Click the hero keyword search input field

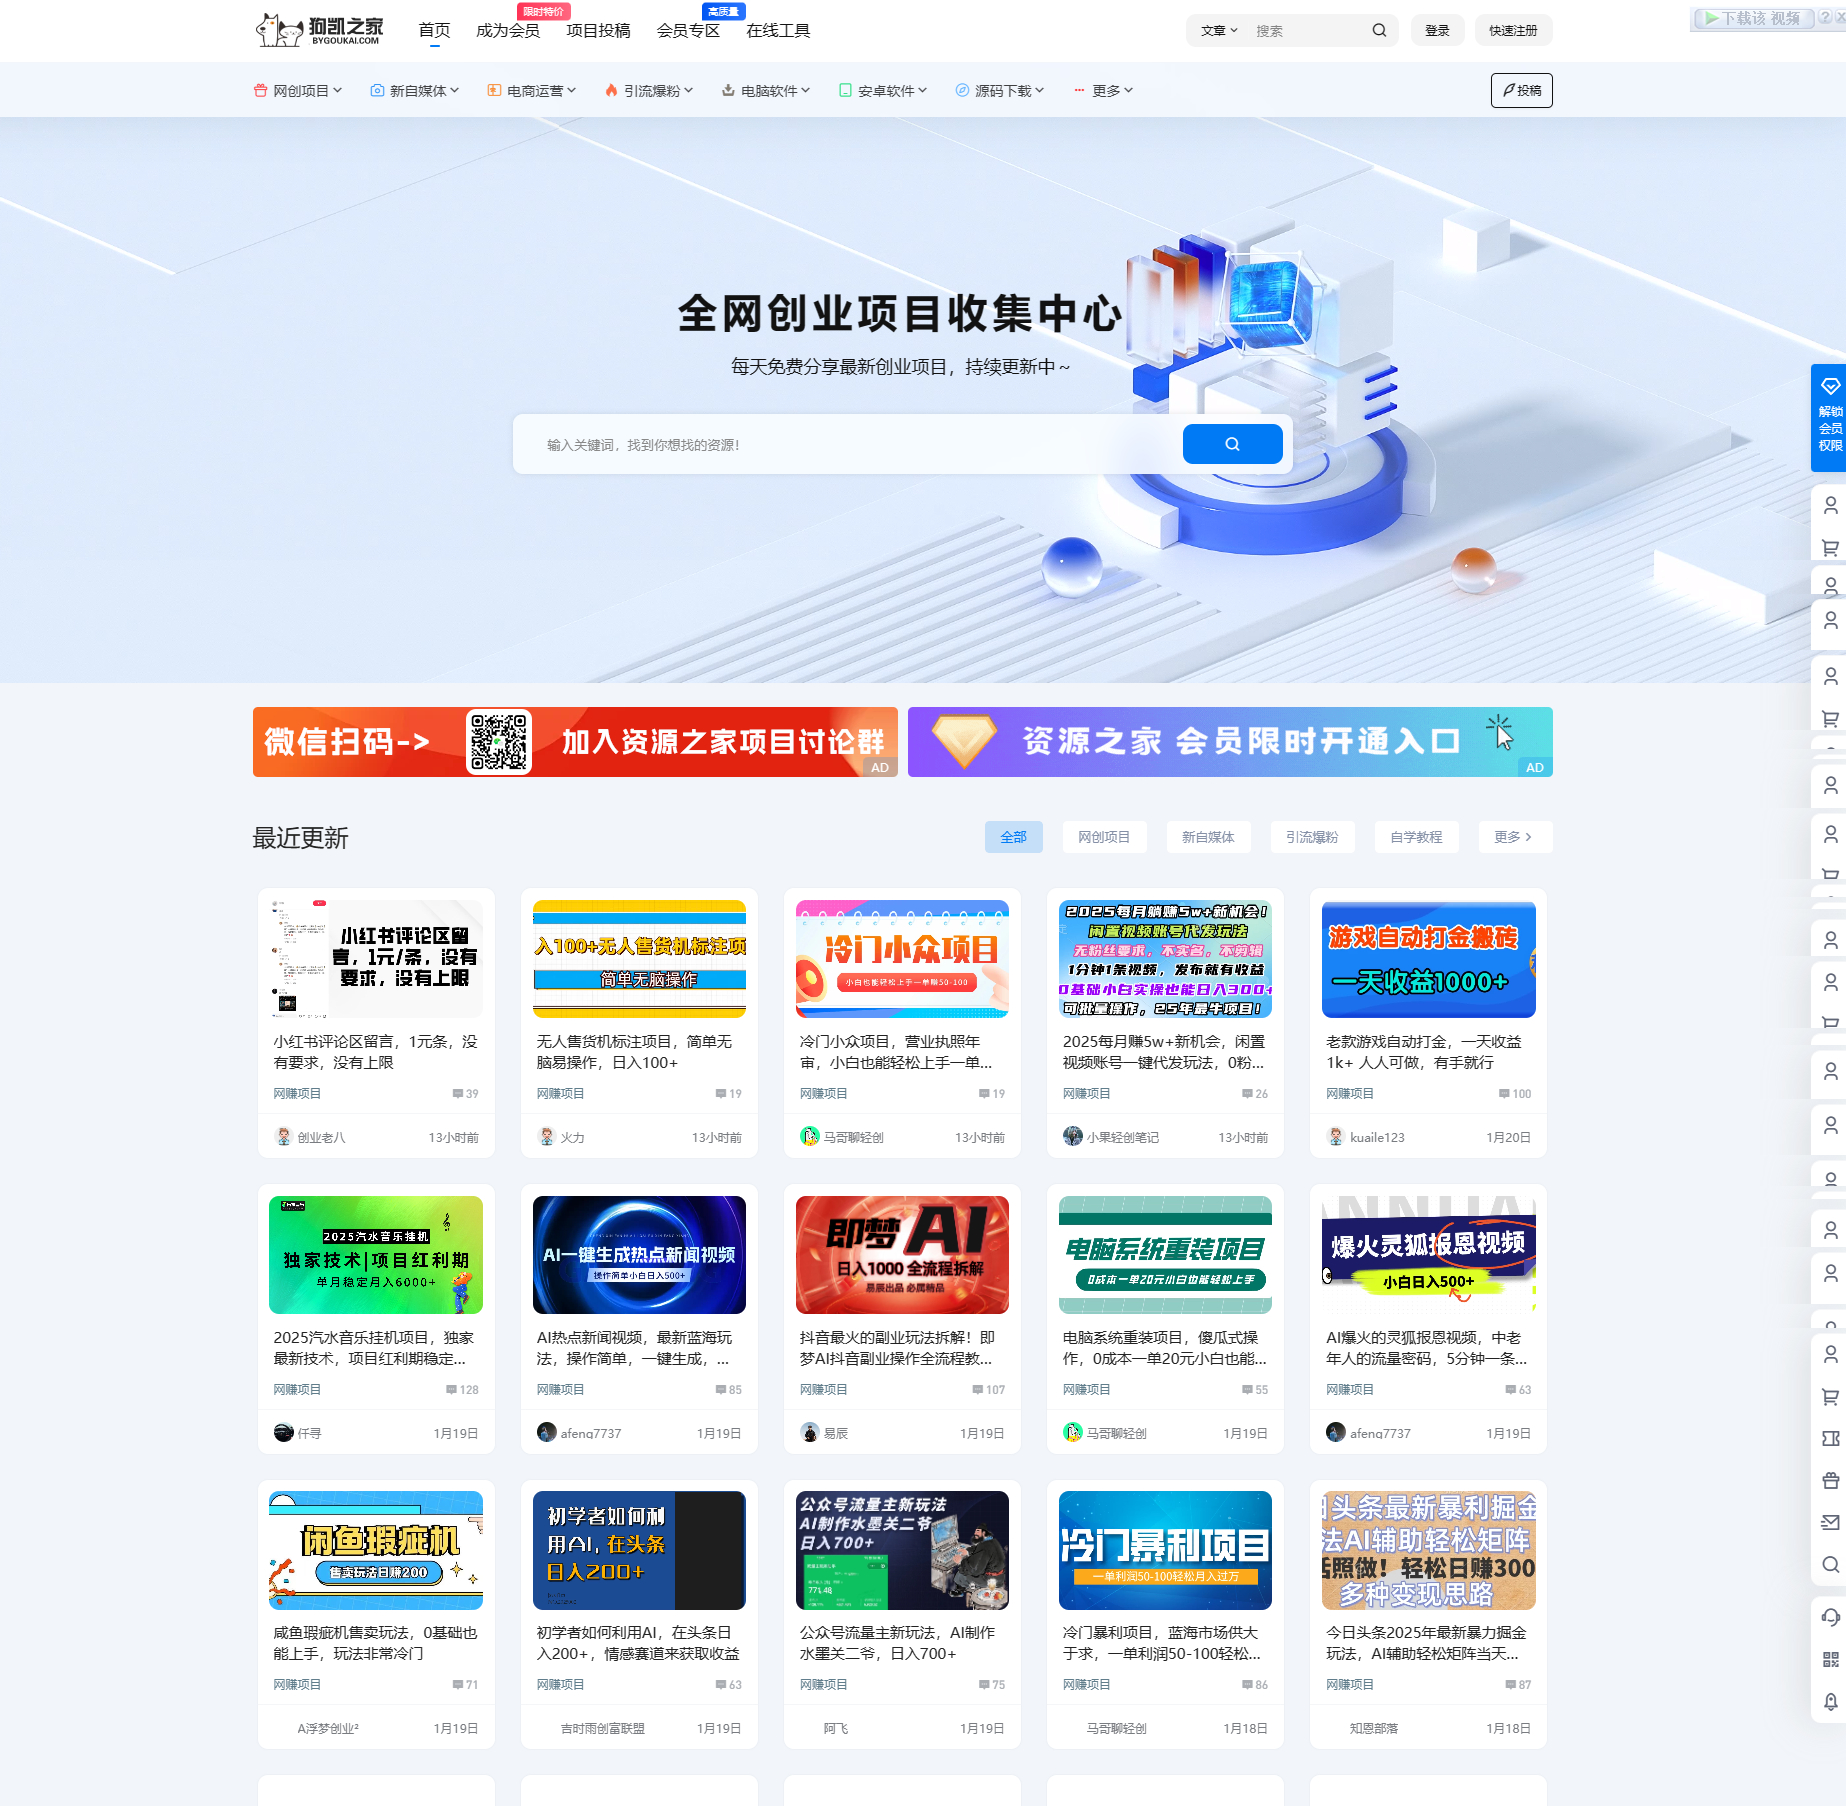845,445
